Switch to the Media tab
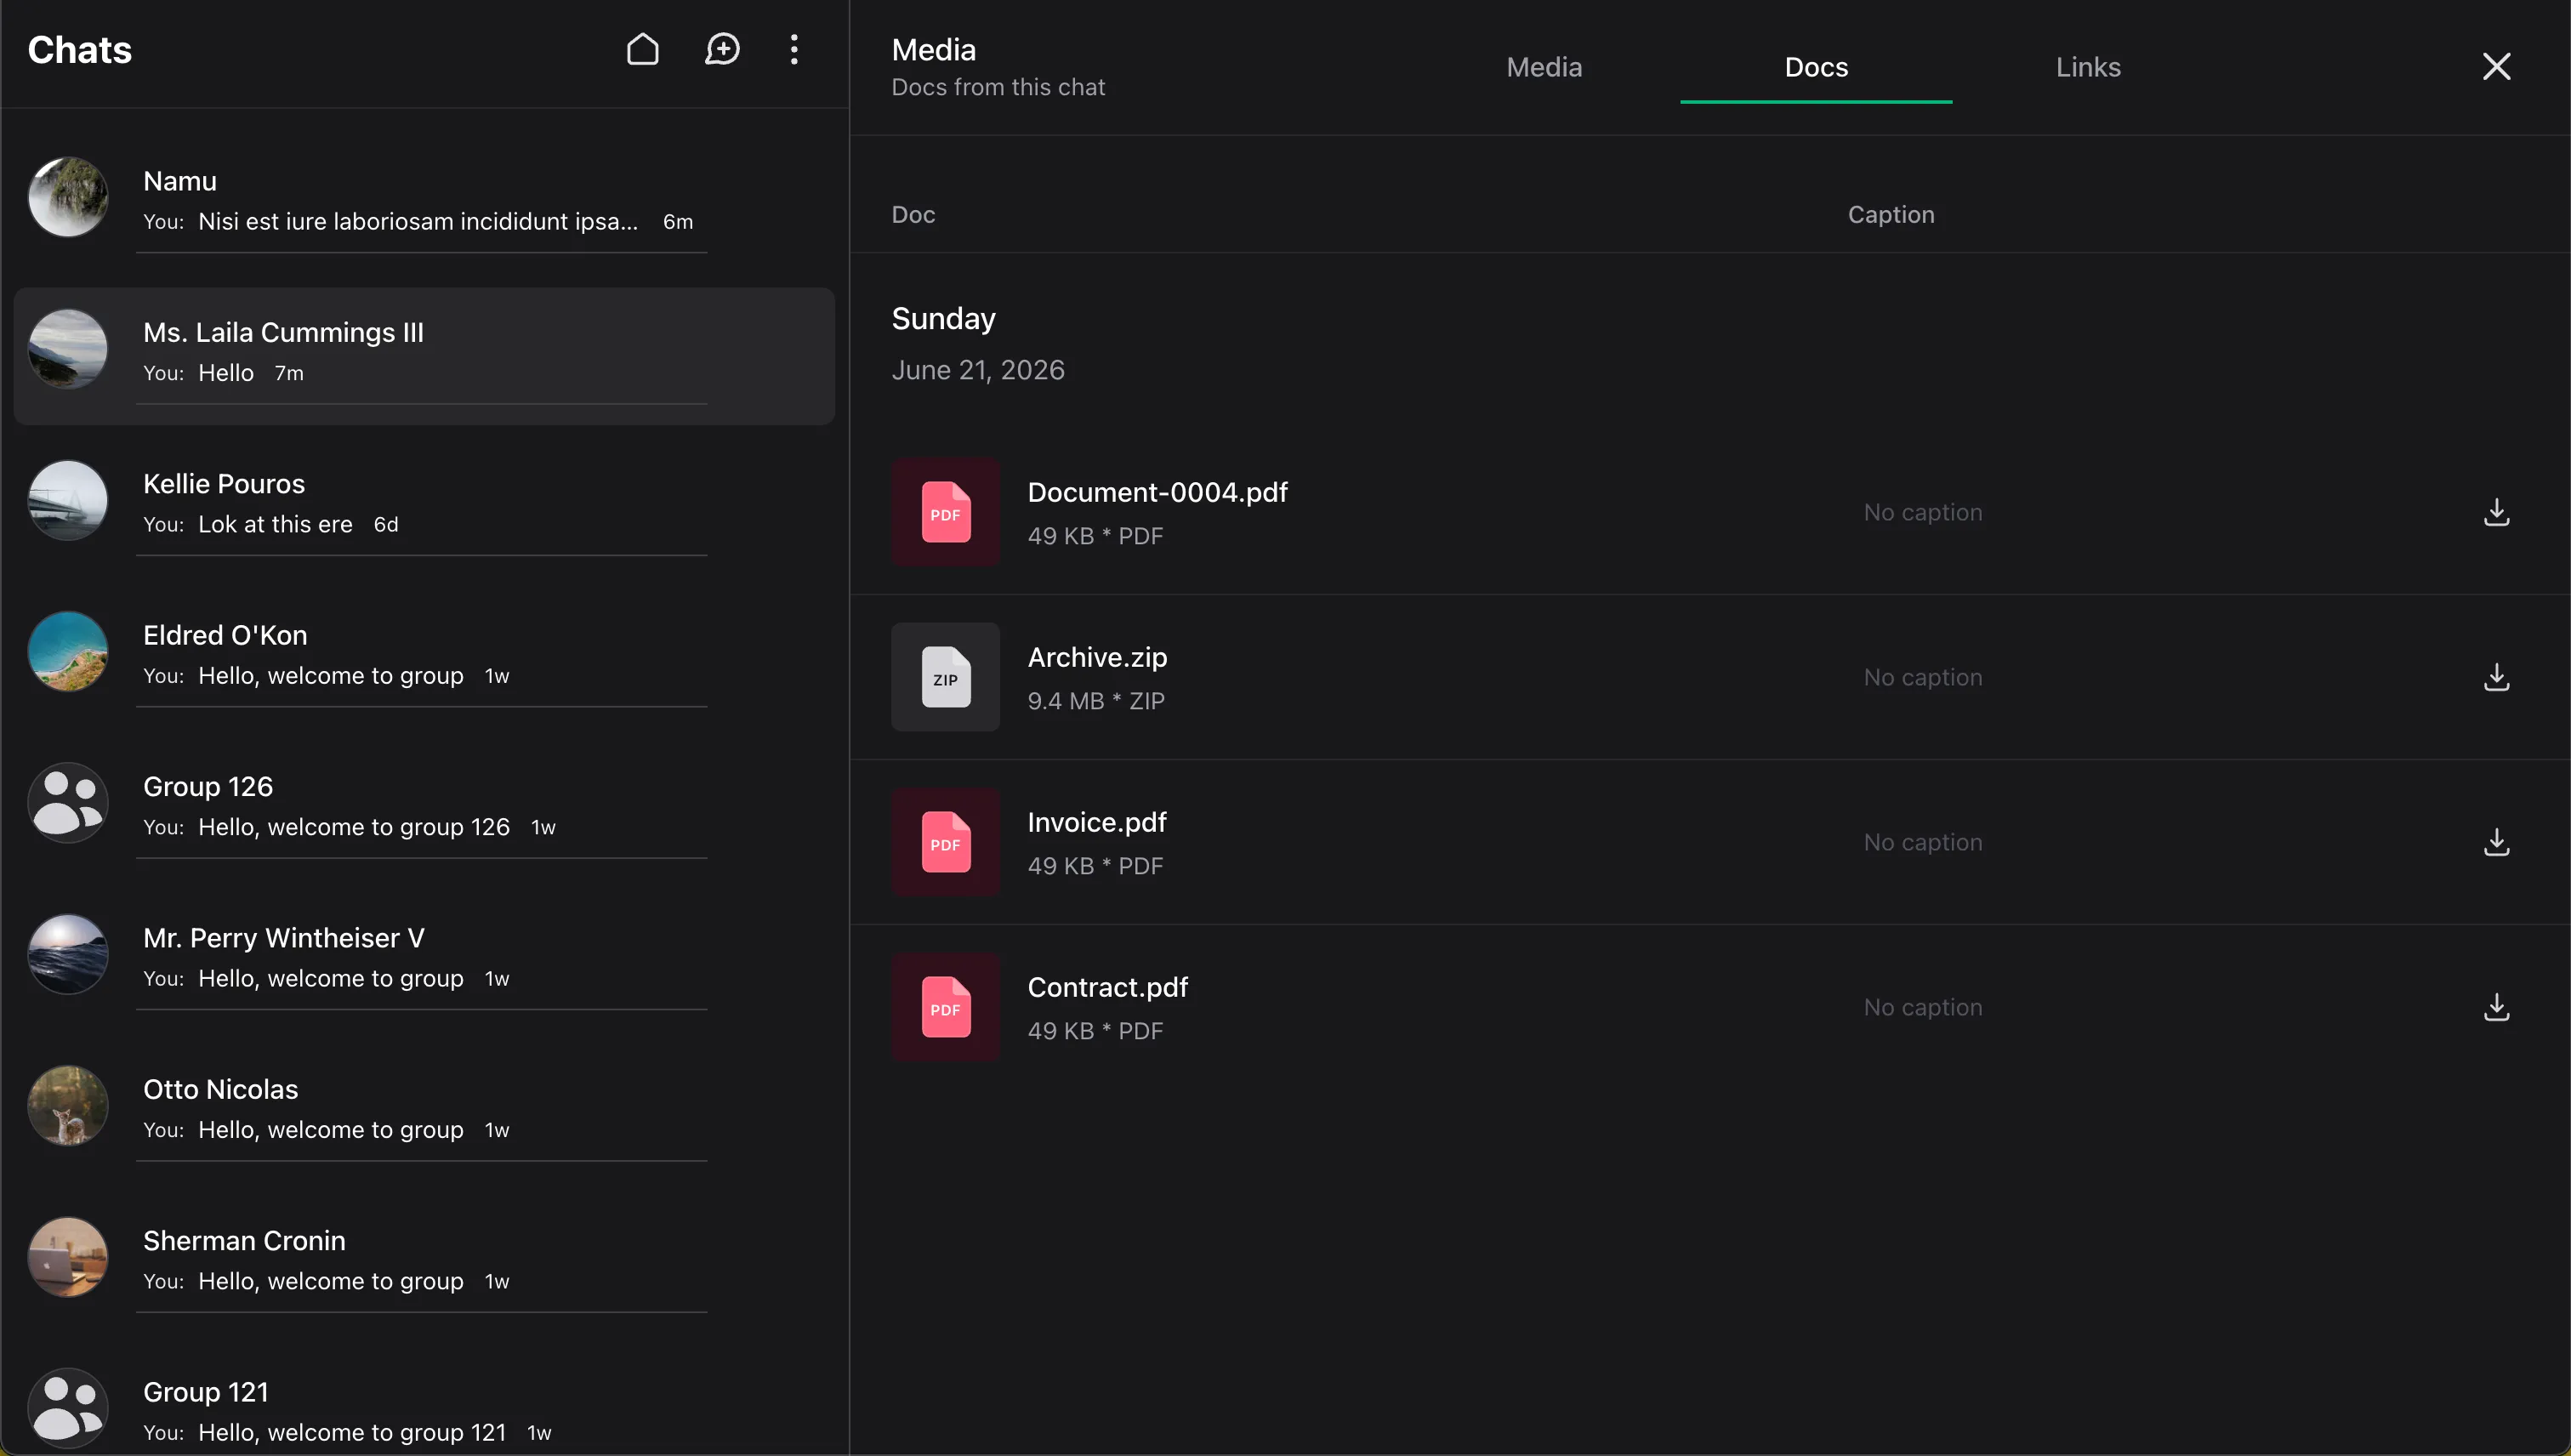The image size is (2571, 1456). (x=1544, y=67)
